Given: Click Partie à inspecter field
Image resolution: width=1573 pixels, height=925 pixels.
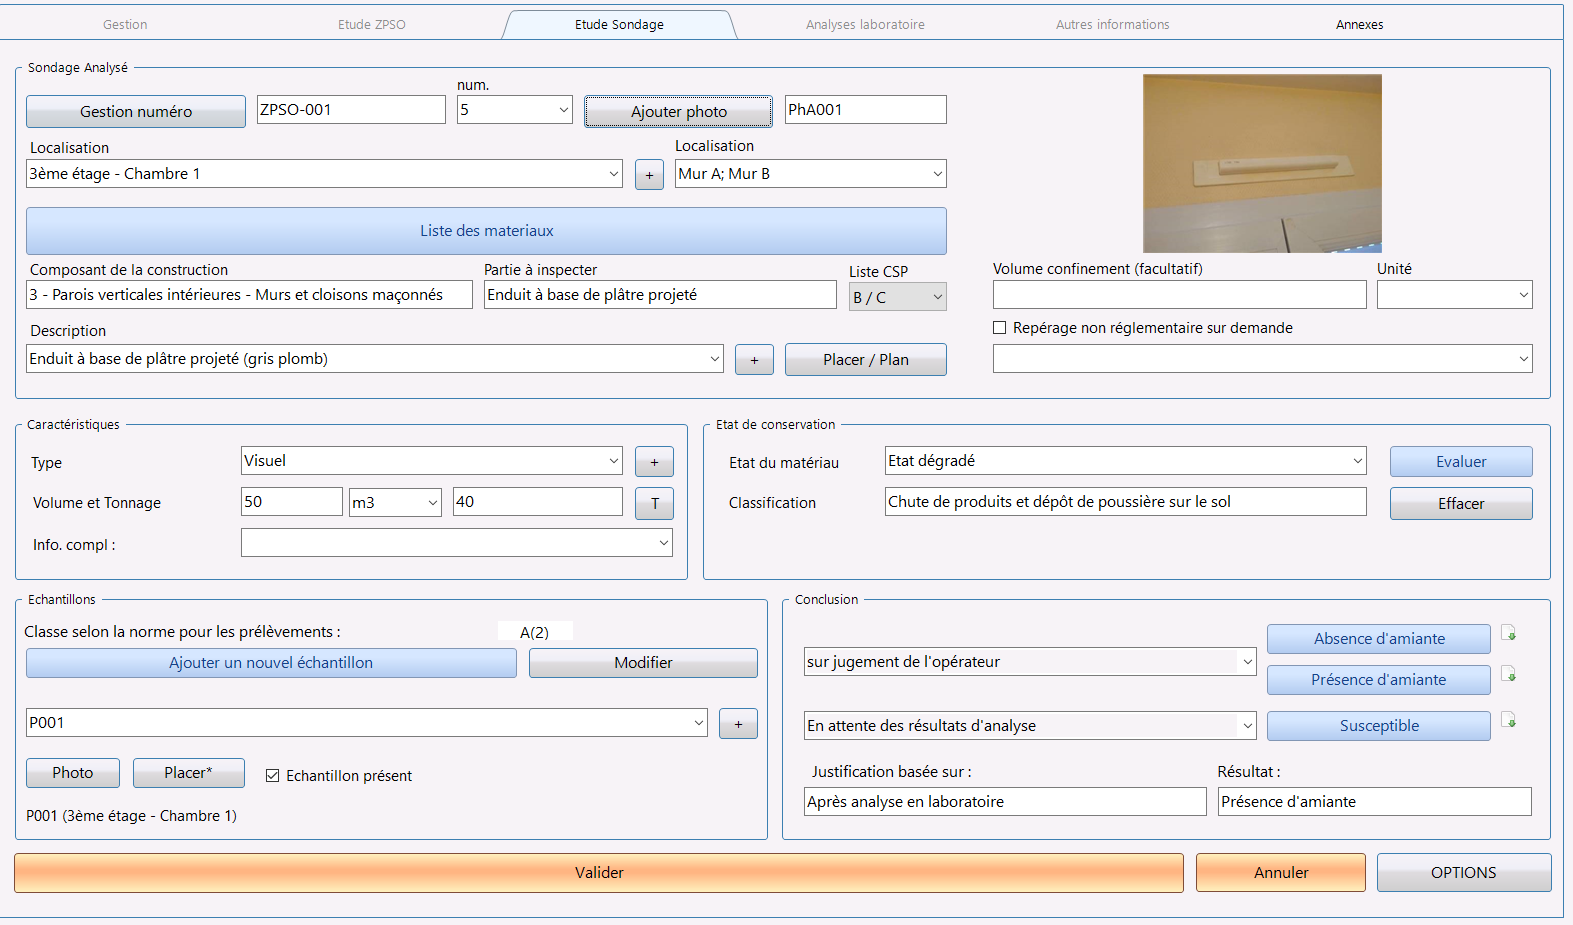Looking at the screenshot, I should click(660, 295).
